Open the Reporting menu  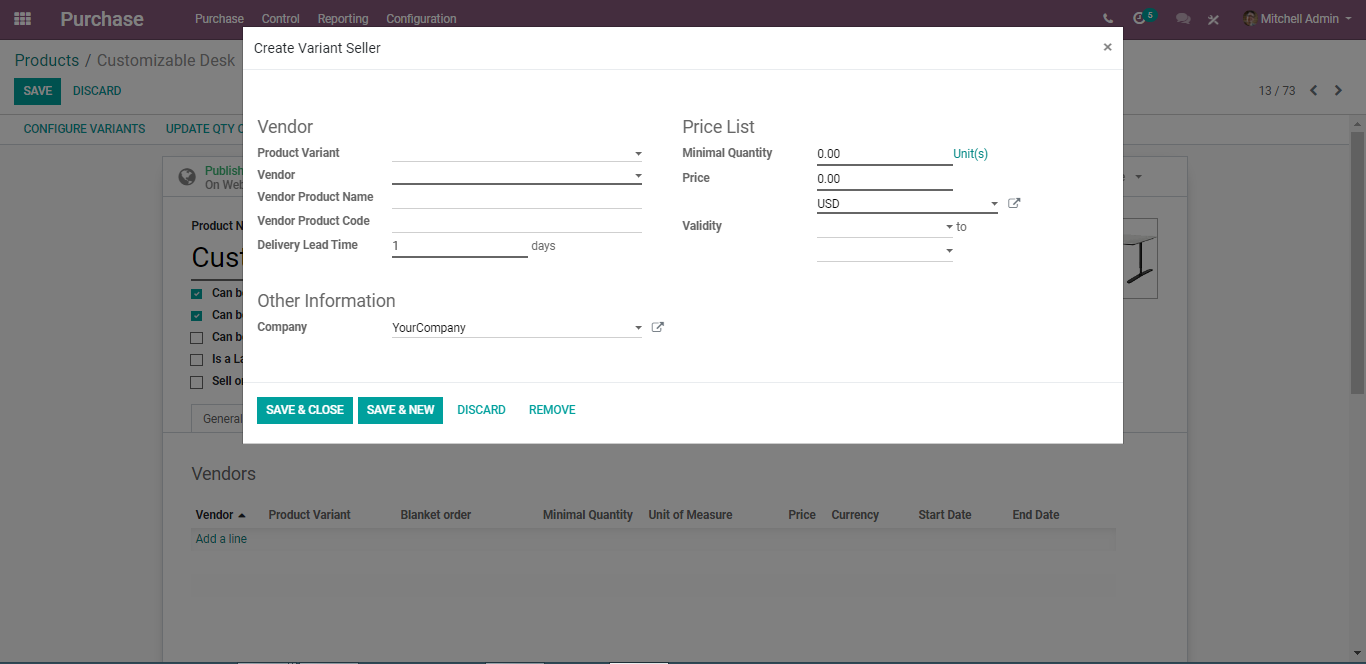tap(343, 19)
